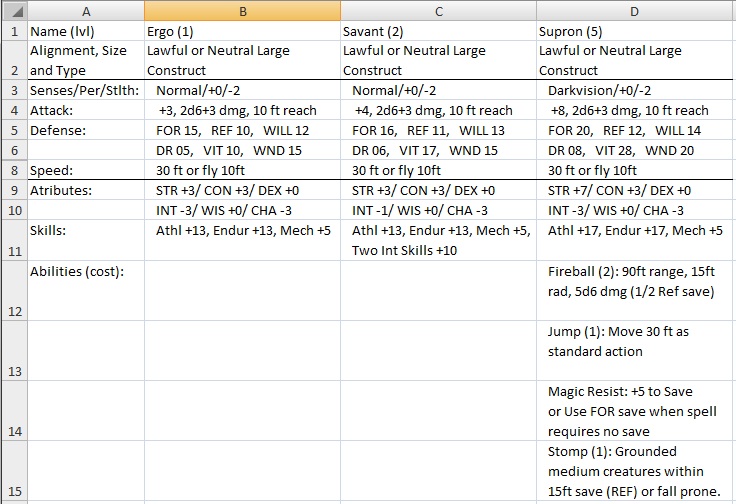Select column C header

(x=438, y=10)
